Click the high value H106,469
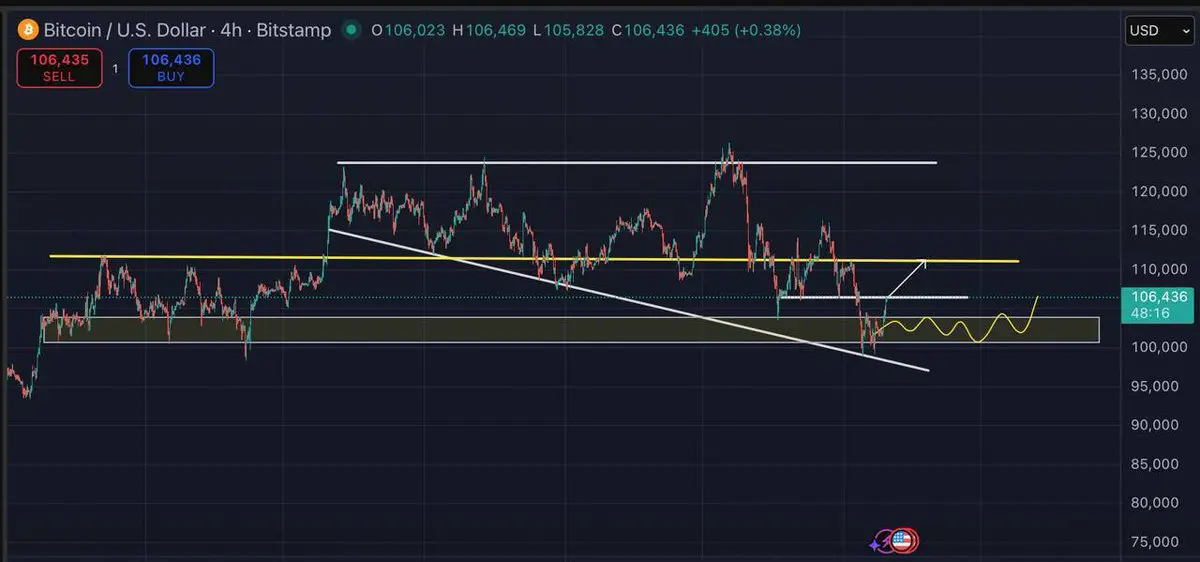 coord(488,30)
